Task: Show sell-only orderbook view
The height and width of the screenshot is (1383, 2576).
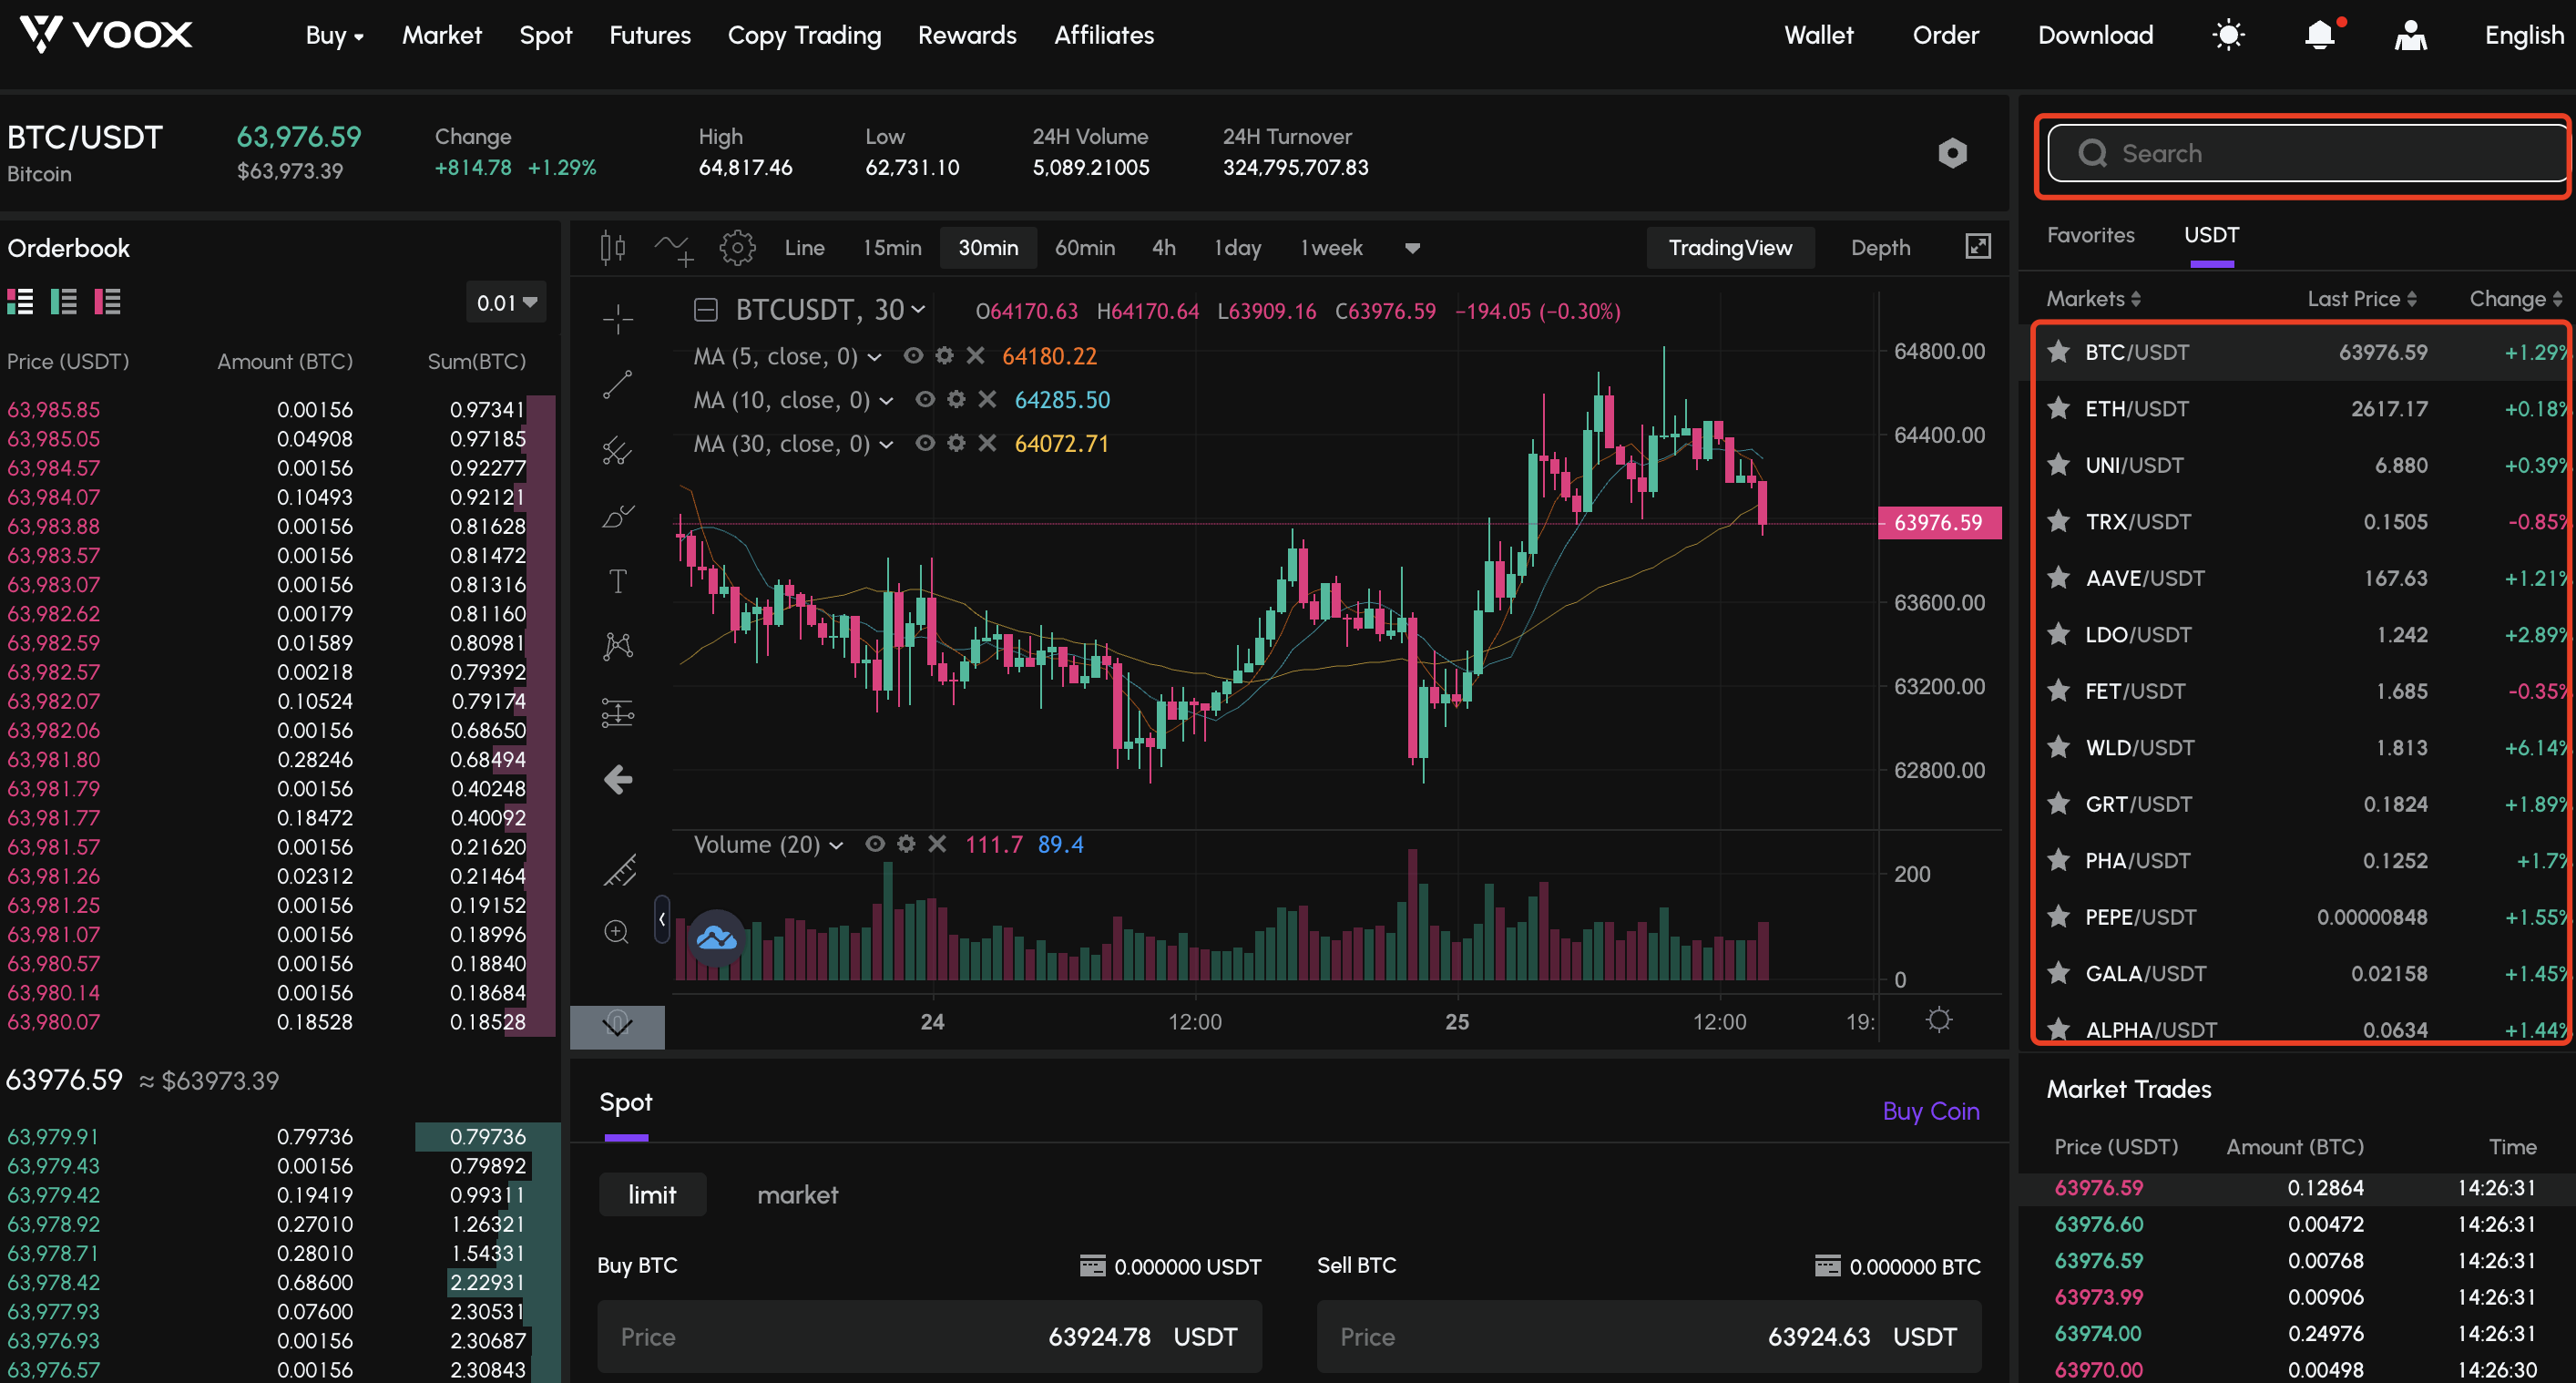Action: pos(107,301)
